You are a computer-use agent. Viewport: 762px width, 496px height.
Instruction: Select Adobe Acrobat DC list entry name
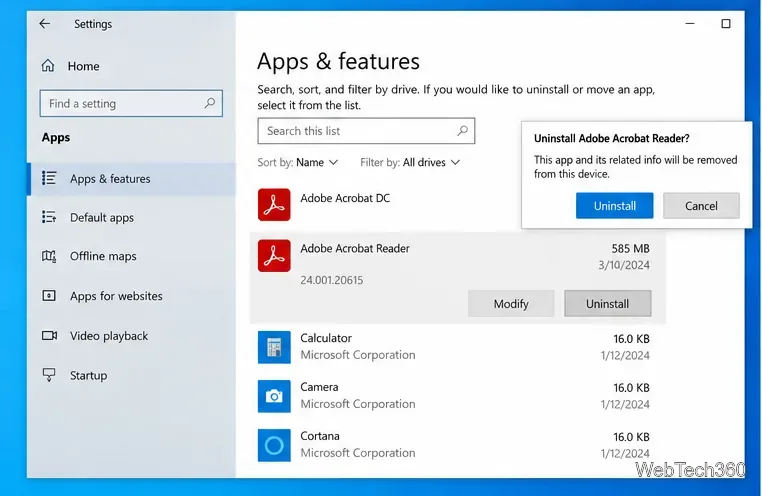tap(345, 198)
